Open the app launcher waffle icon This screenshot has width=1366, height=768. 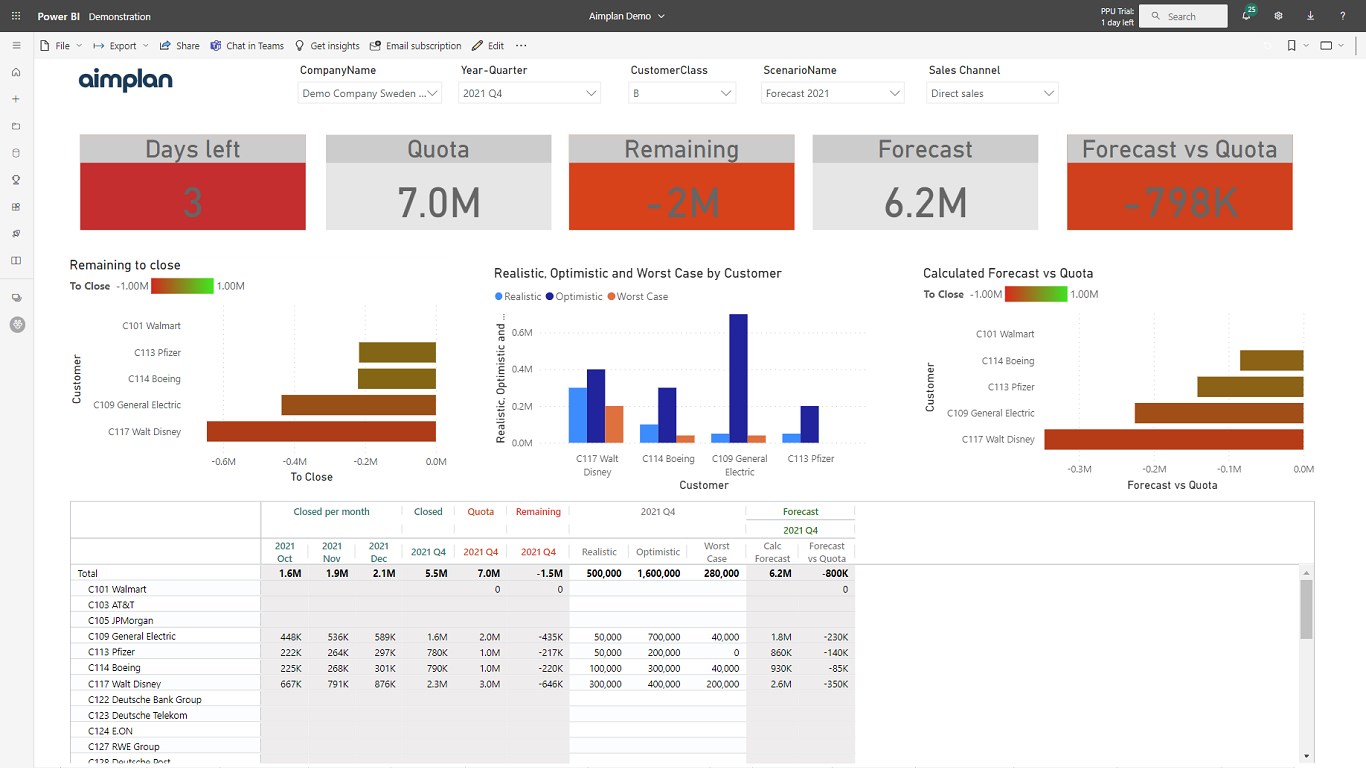tap(16, 16)
